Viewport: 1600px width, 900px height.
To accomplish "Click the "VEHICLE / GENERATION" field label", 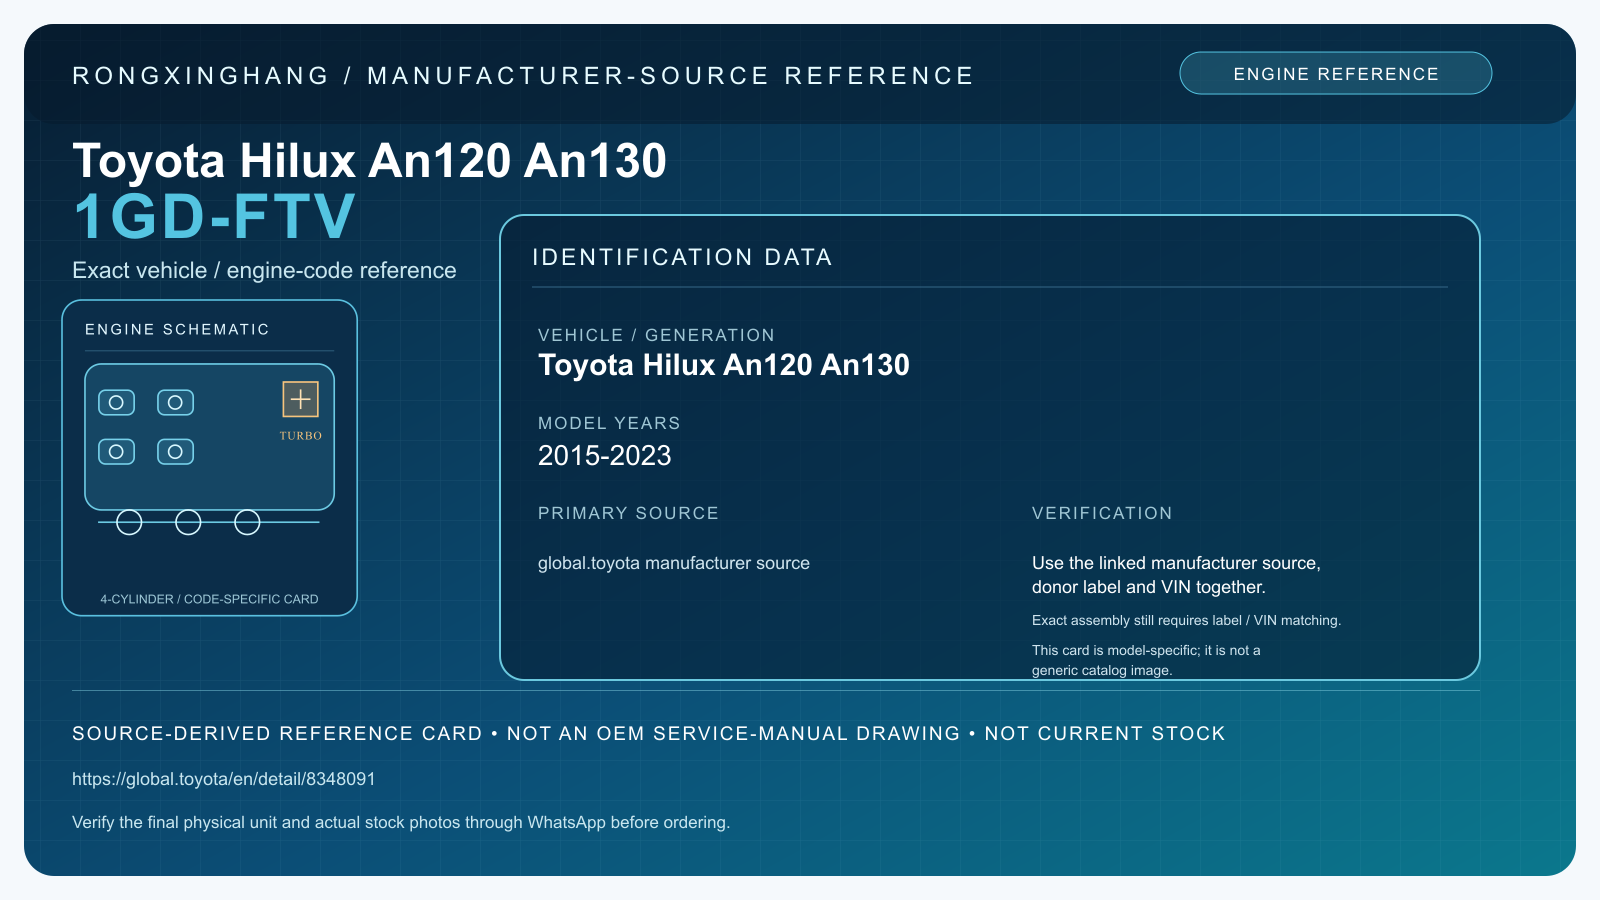I will click(x=656, y=335).
